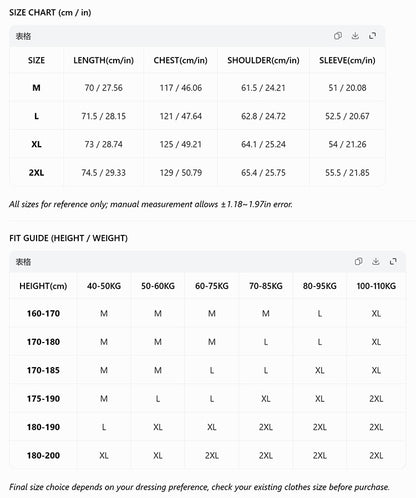Image resolution: width=416 pixels, height=498 pixels.
Task: Copy the fit guide table
Action: tap(359, 261)
